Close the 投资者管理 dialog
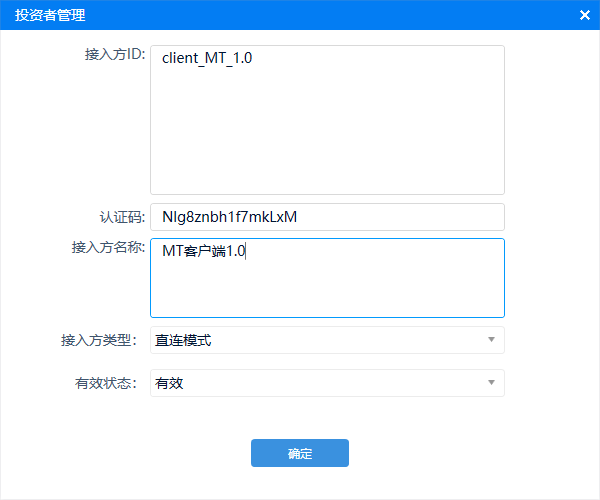The height and width of the screenshot is (500, 600). (x=584, y=15)
